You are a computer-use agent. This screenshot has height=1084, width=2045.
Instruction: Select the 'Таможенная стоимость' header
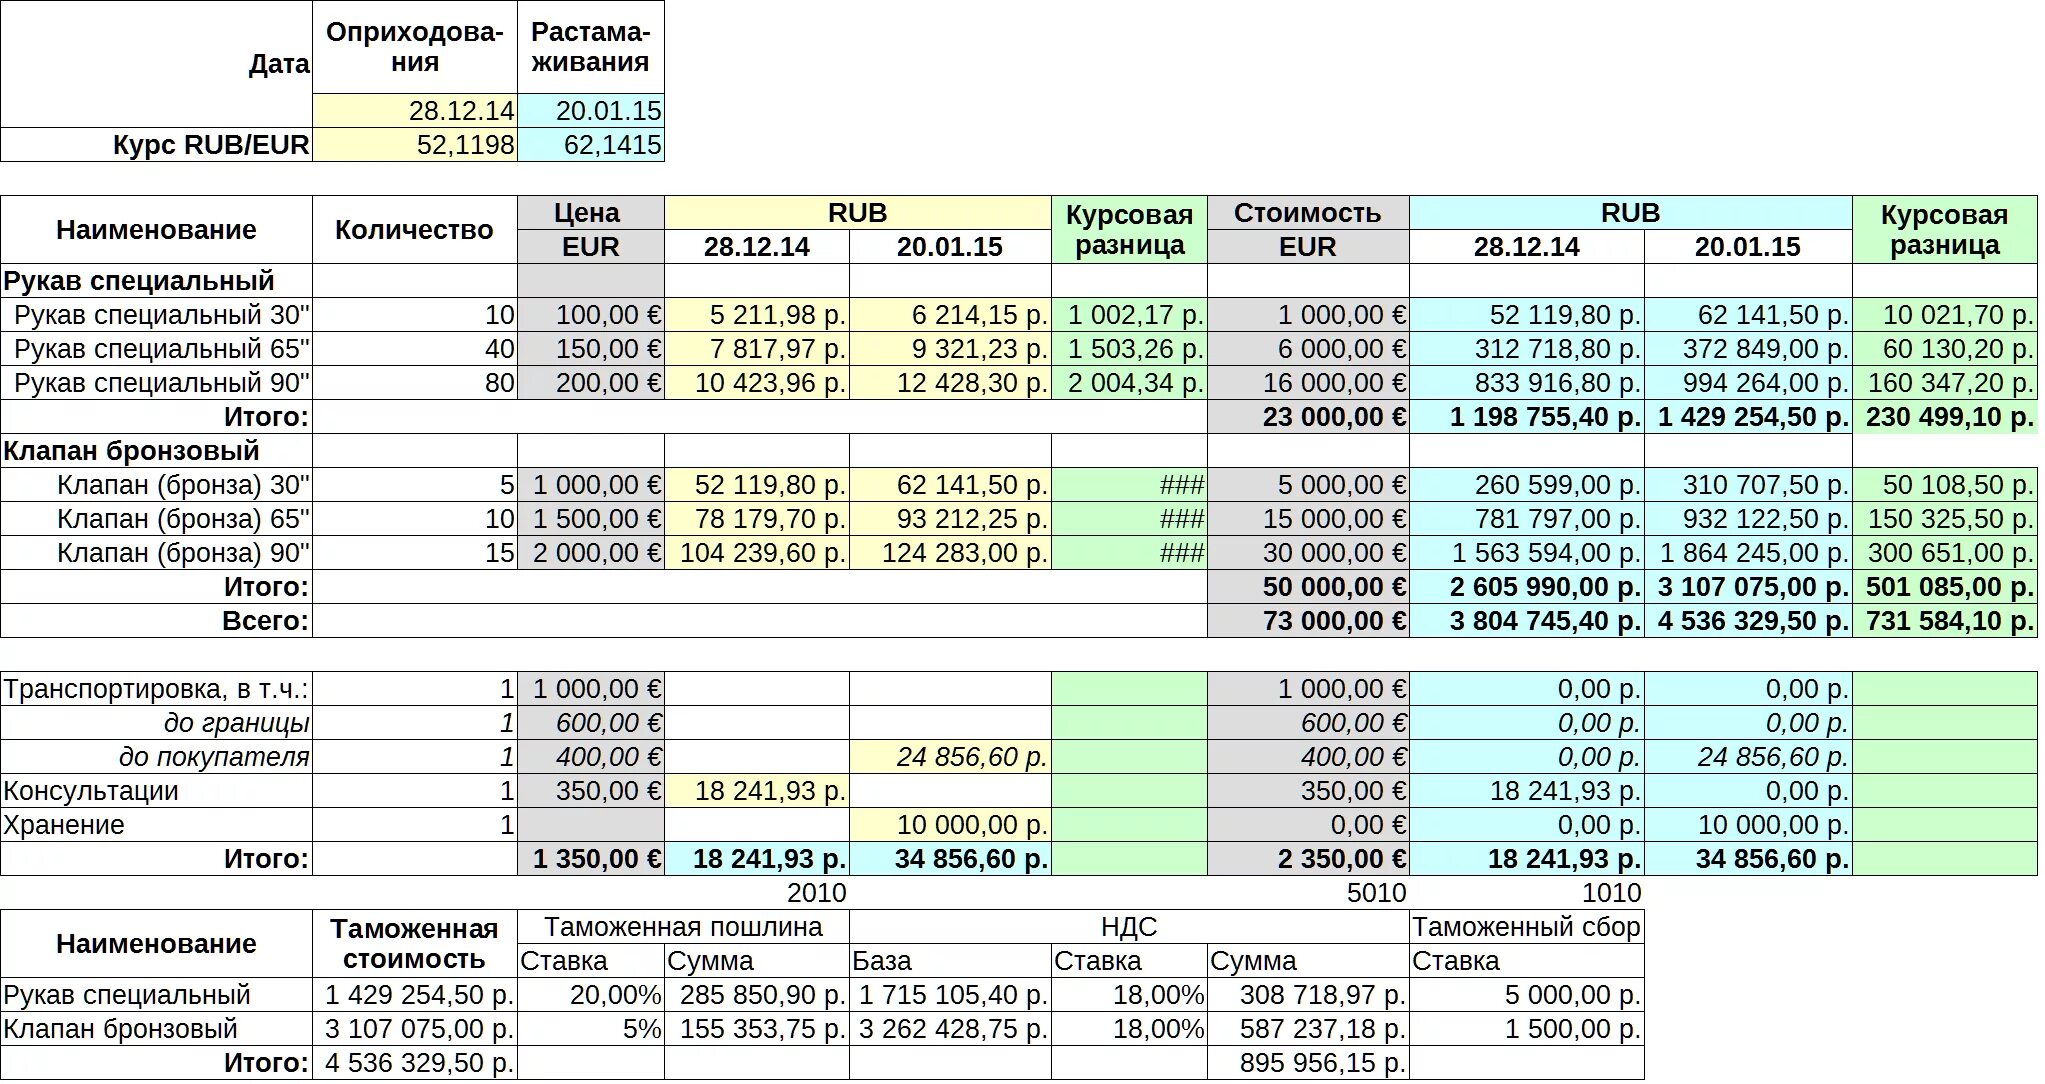pos(415,944)
